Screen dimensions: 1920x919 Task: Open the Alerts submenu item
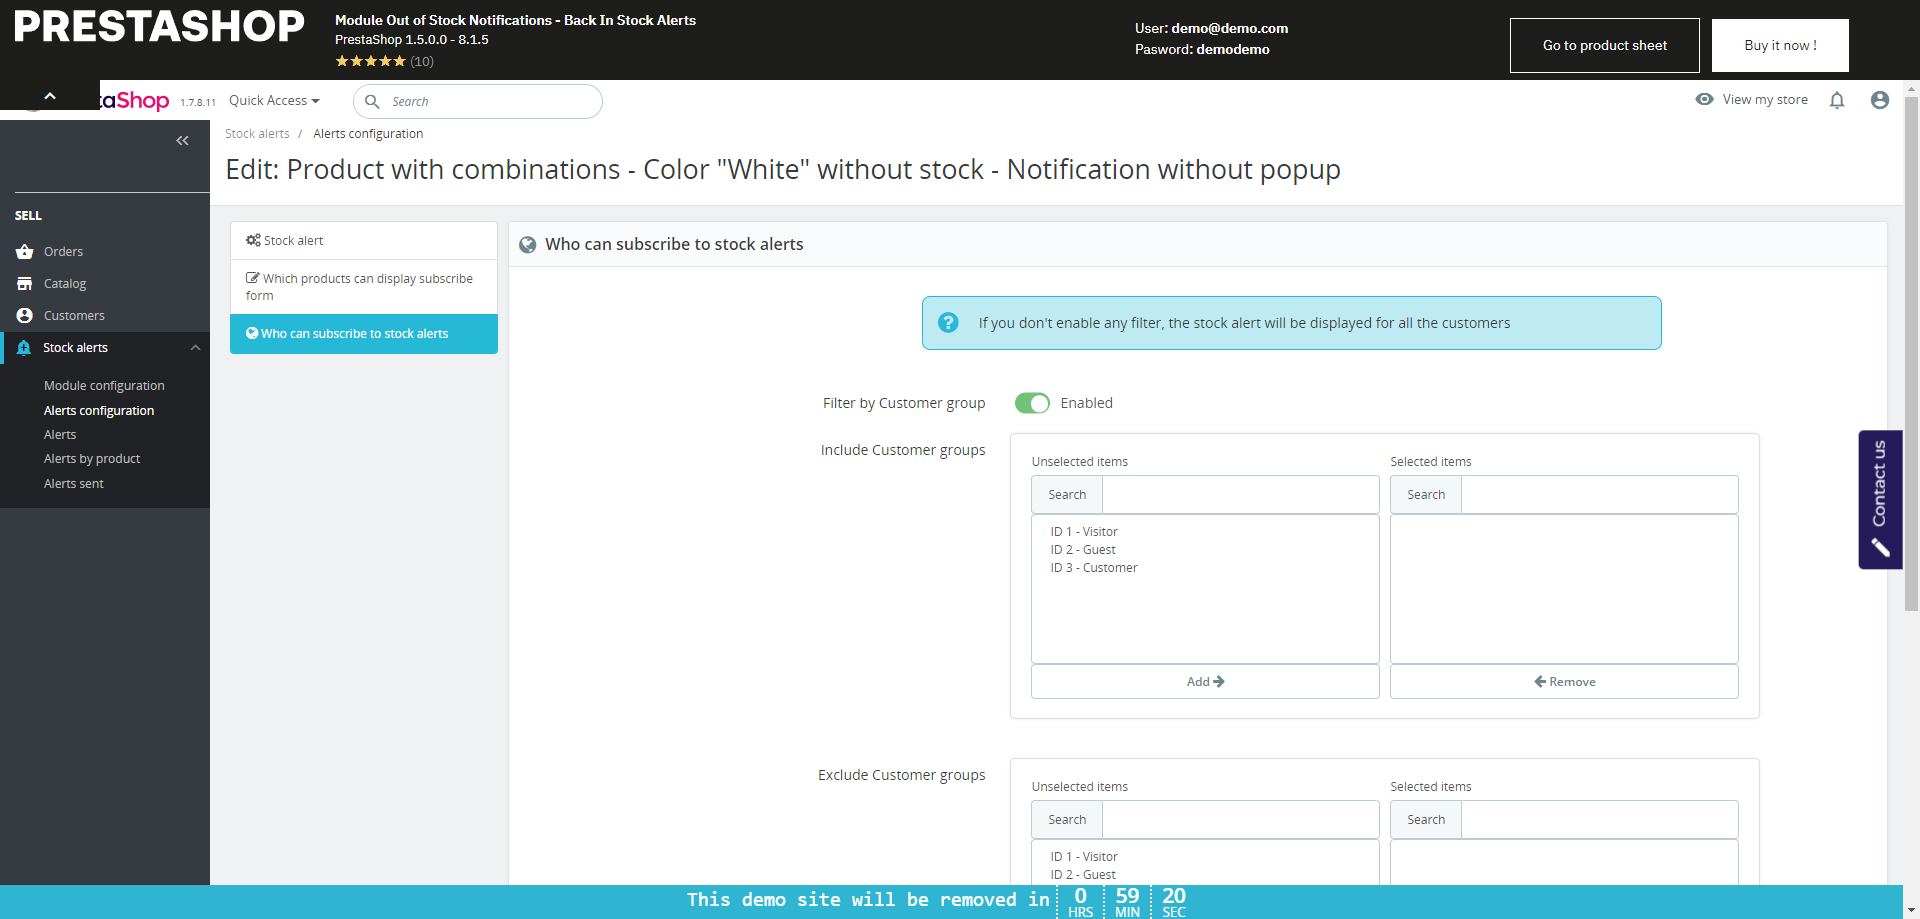click(x=60, y=435)
